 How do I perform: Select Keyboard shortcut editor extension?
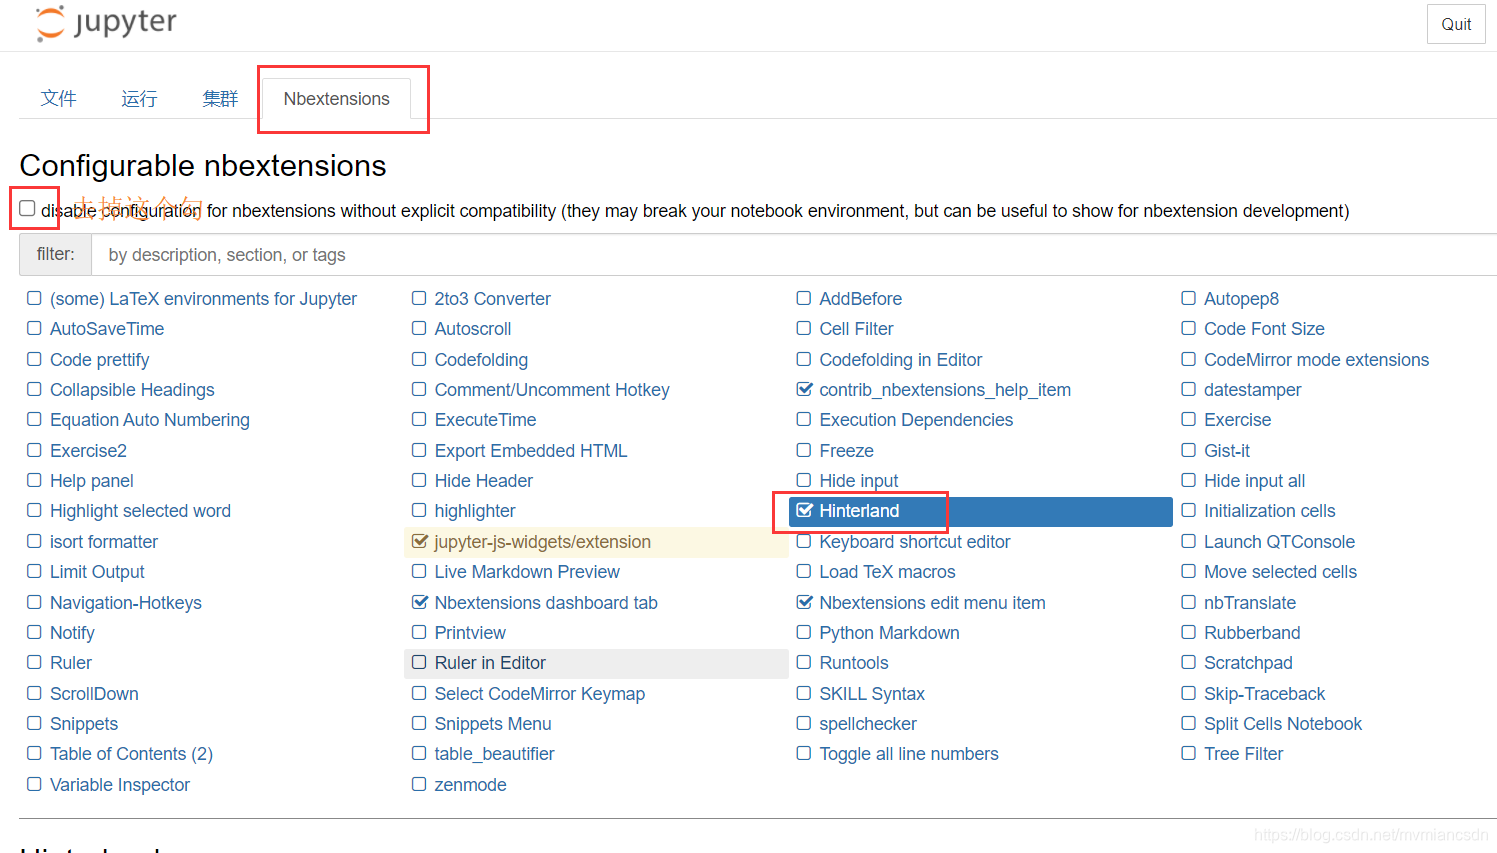pos(915,542)
